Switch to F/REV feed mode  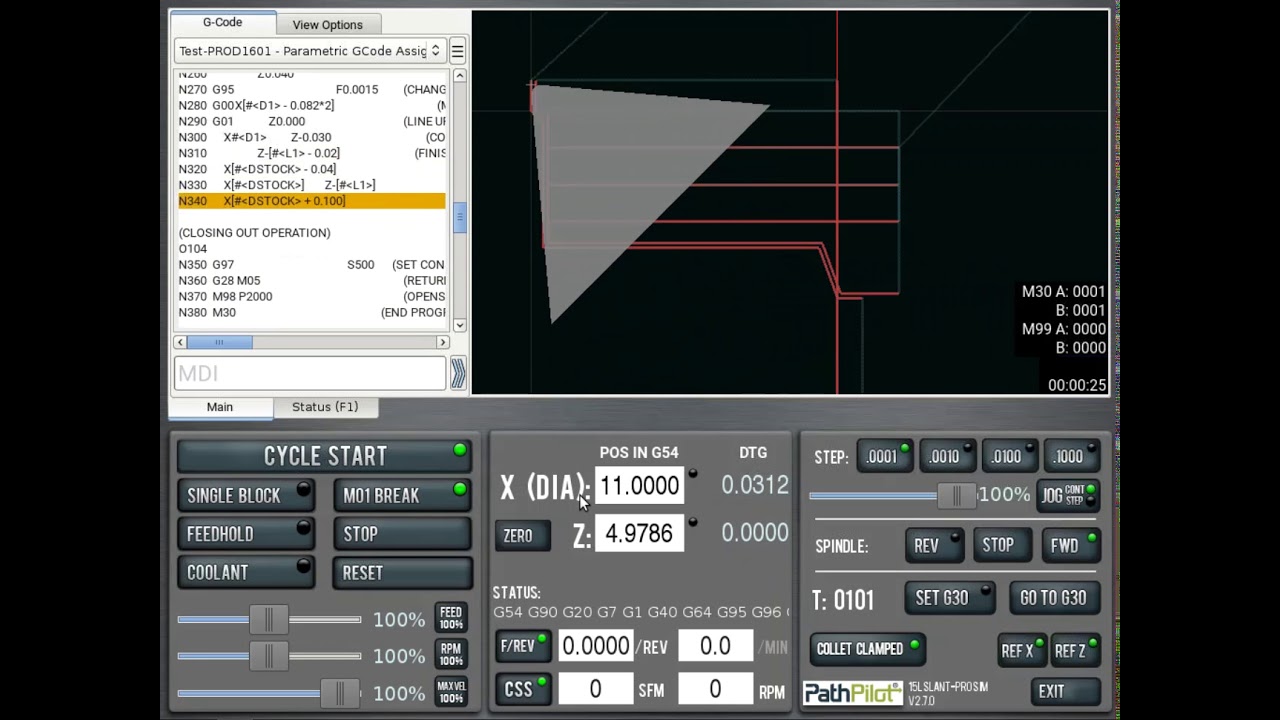[523, 647]
